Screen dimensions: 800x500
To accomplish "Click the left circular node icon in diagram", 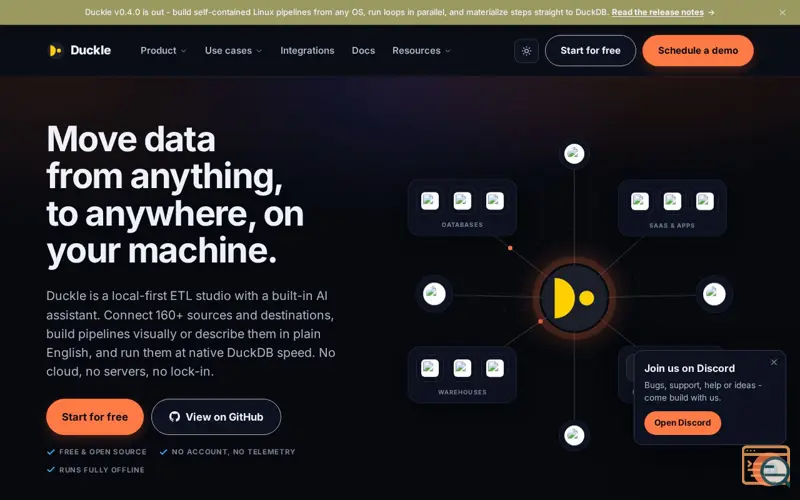I will [x=434, y=294].
